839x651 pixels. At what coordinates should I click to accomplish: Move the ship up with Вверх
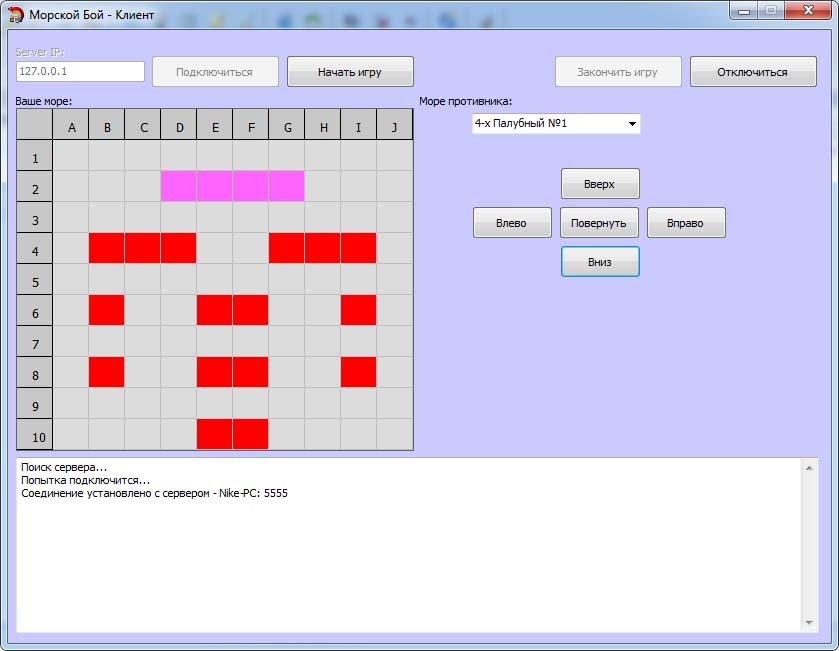[600, 183]
